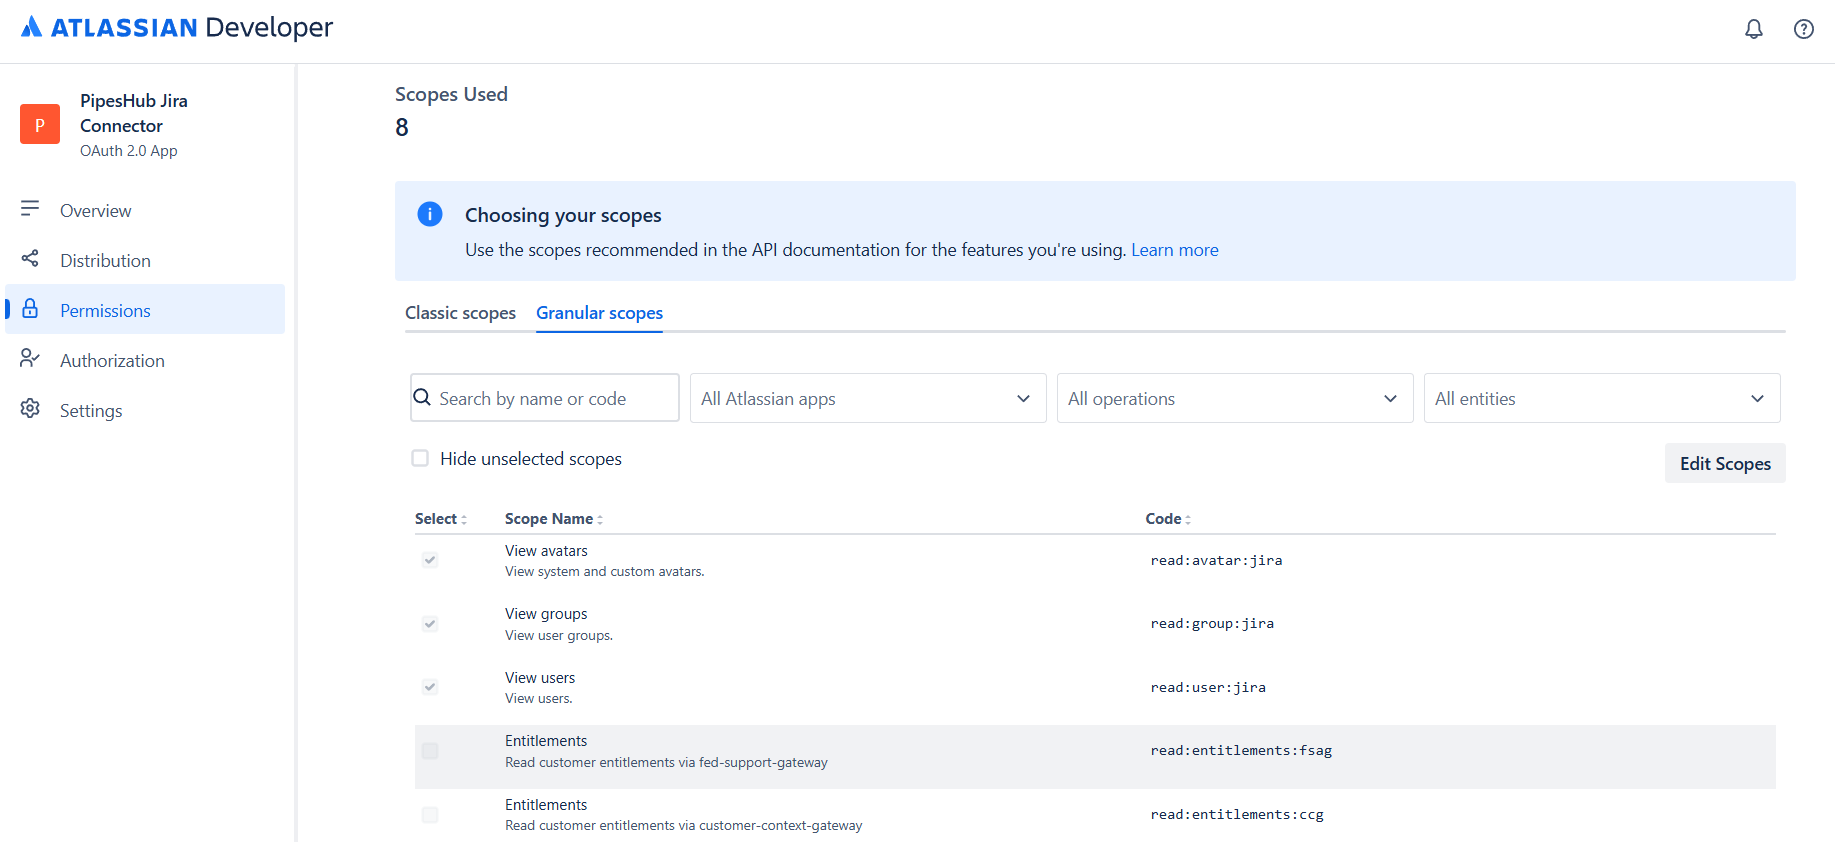Toggle the View users scope checkbox
The height and width of the screenshot is (842, 1835).
pos(430,687)
